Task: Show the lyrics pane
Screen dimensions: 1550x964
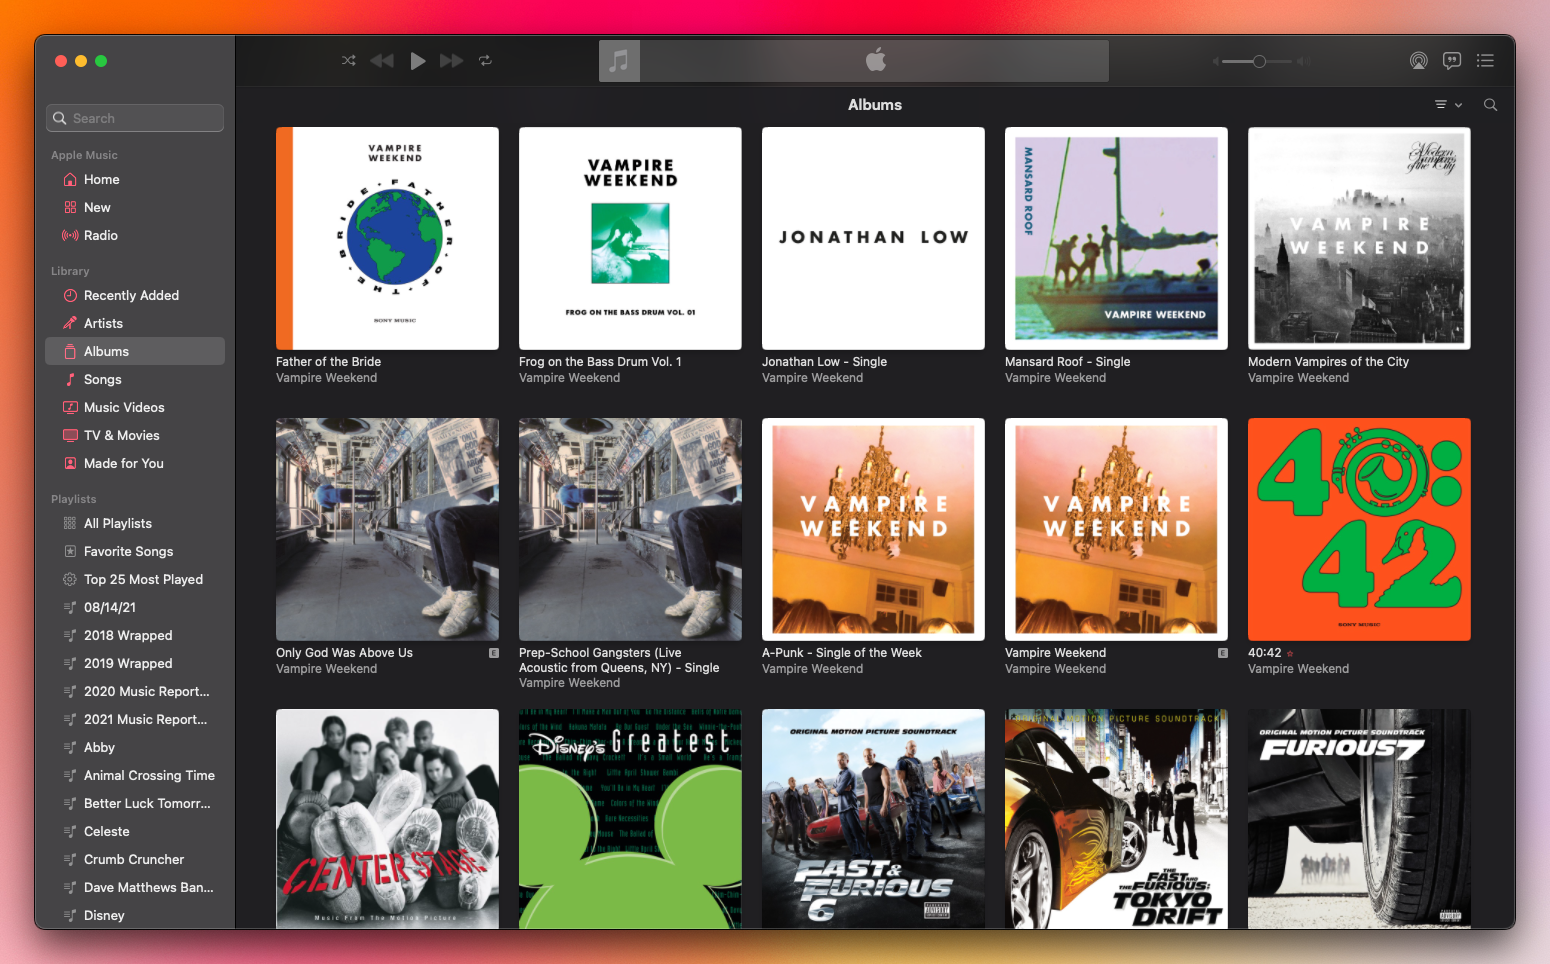Action: click(1452, 60)
